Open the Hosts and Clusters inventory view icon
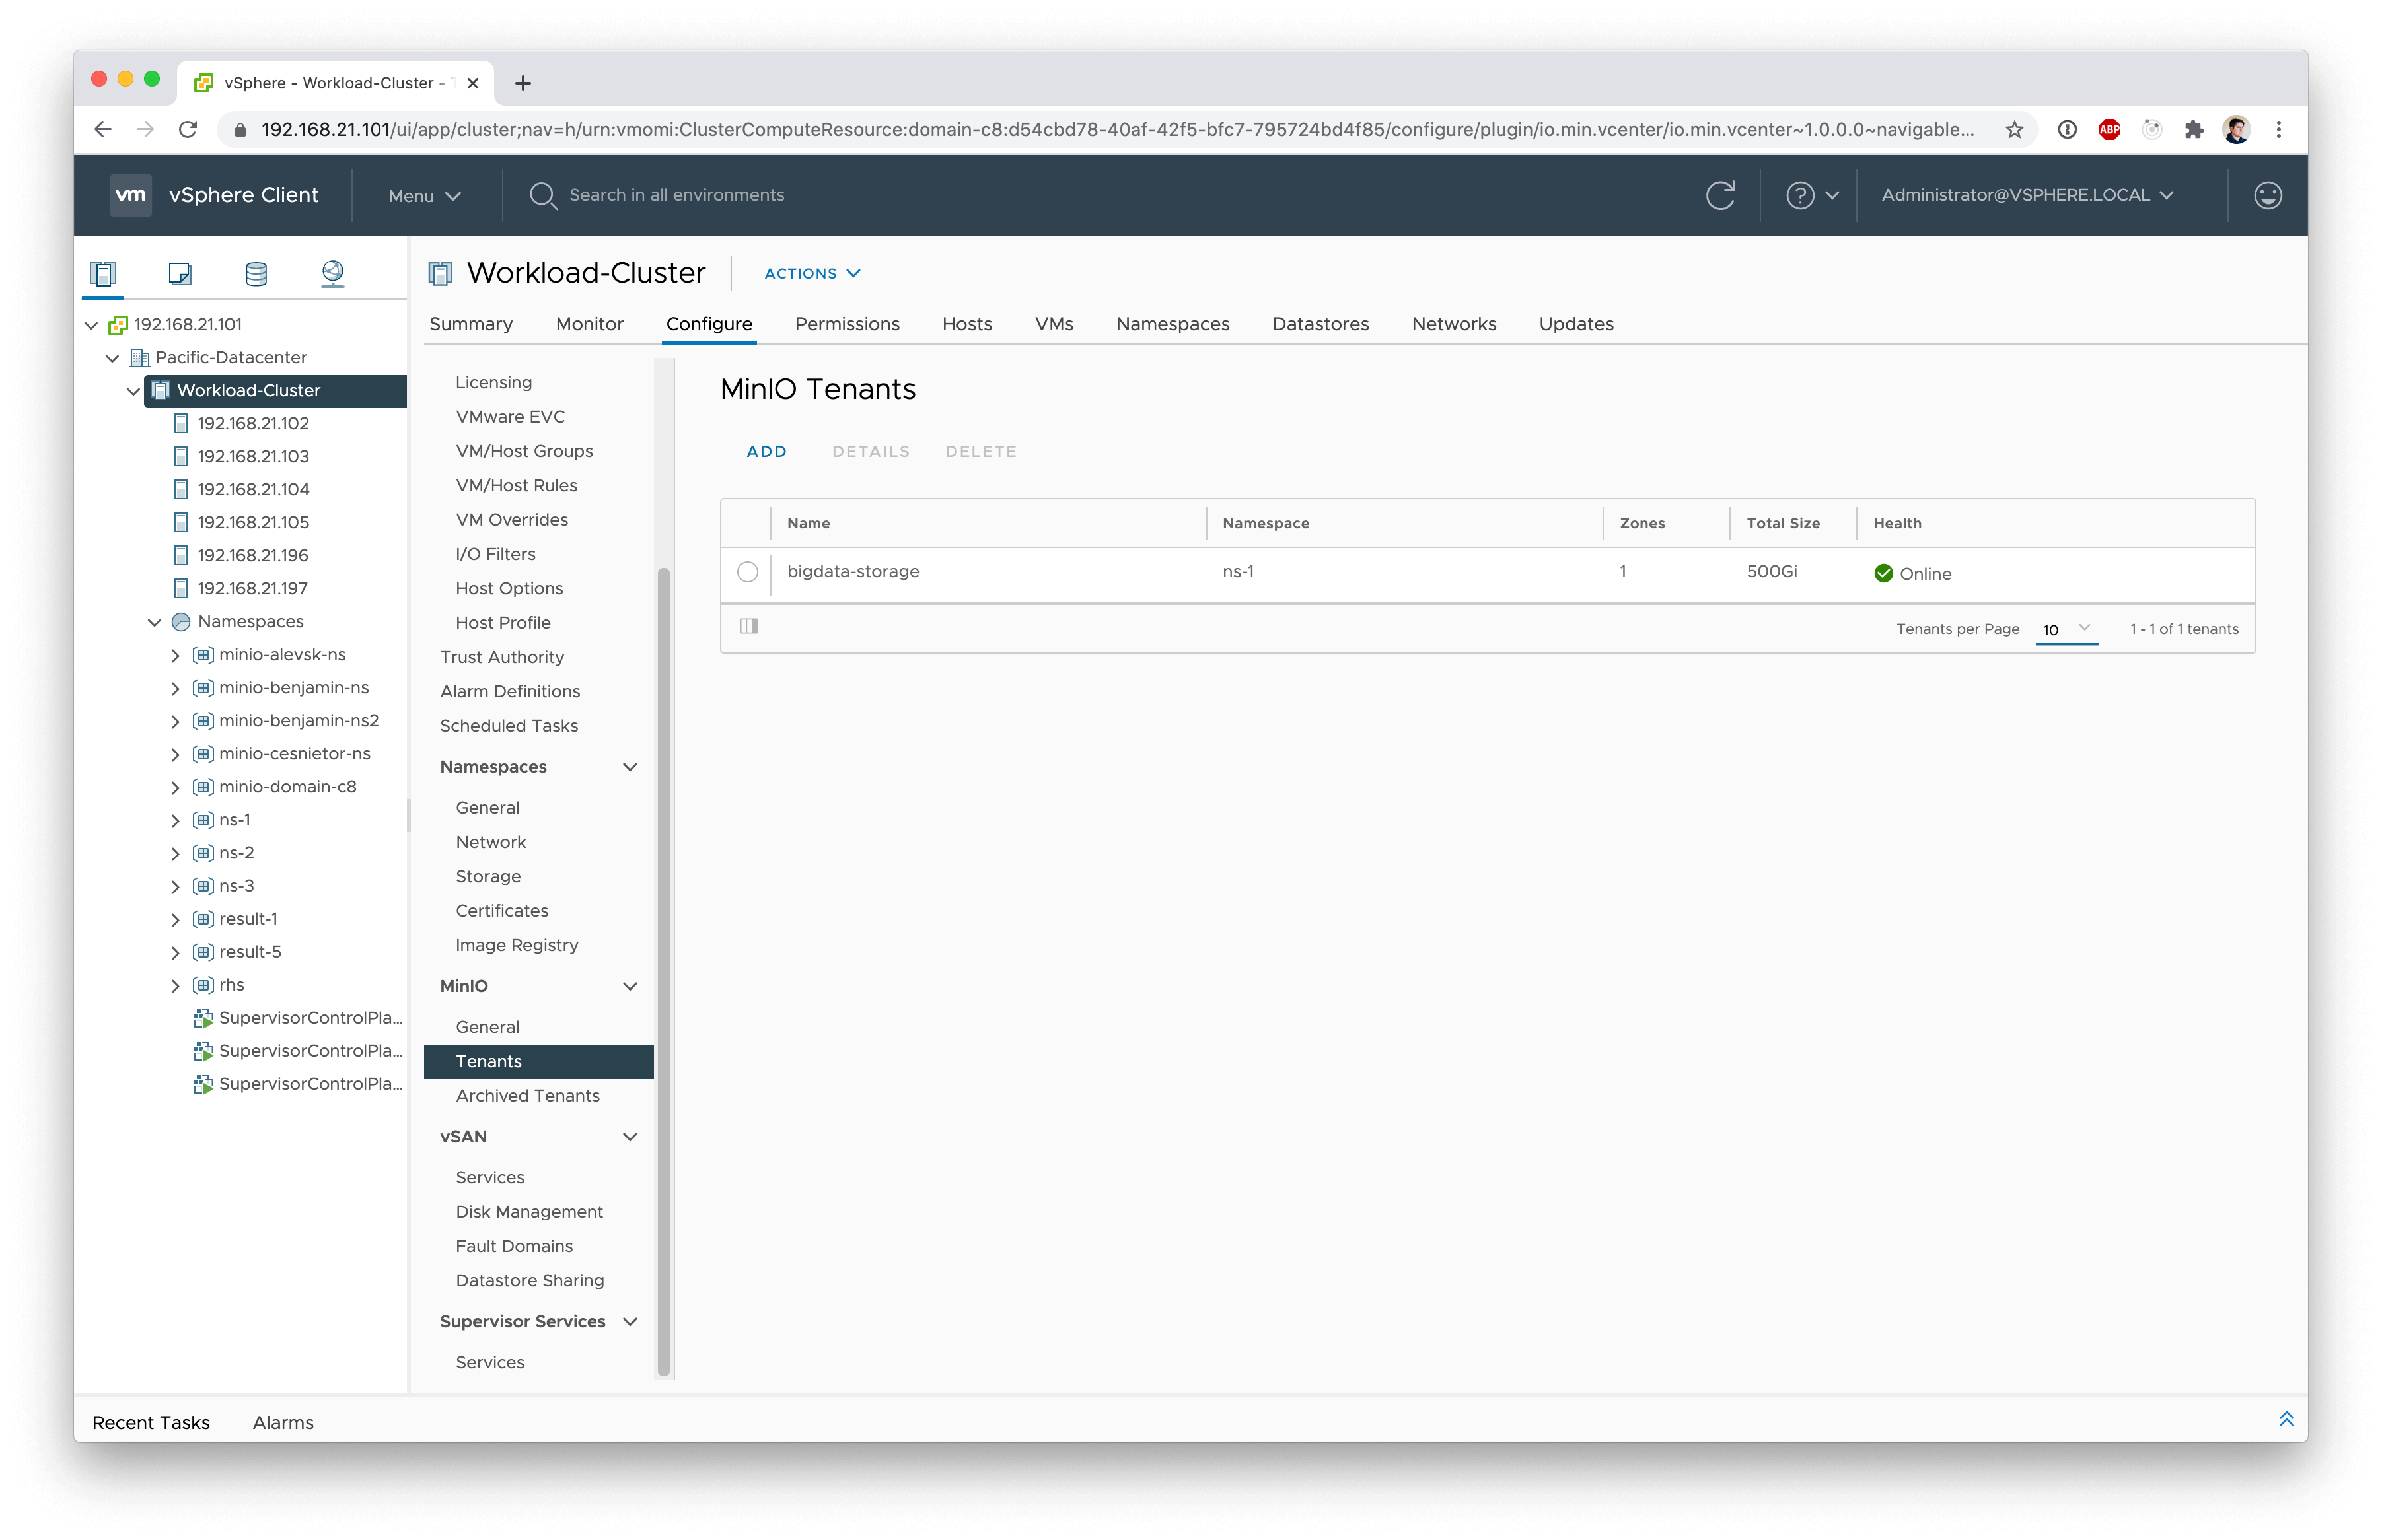The image size is (2382, 1540). pos(103,273)
